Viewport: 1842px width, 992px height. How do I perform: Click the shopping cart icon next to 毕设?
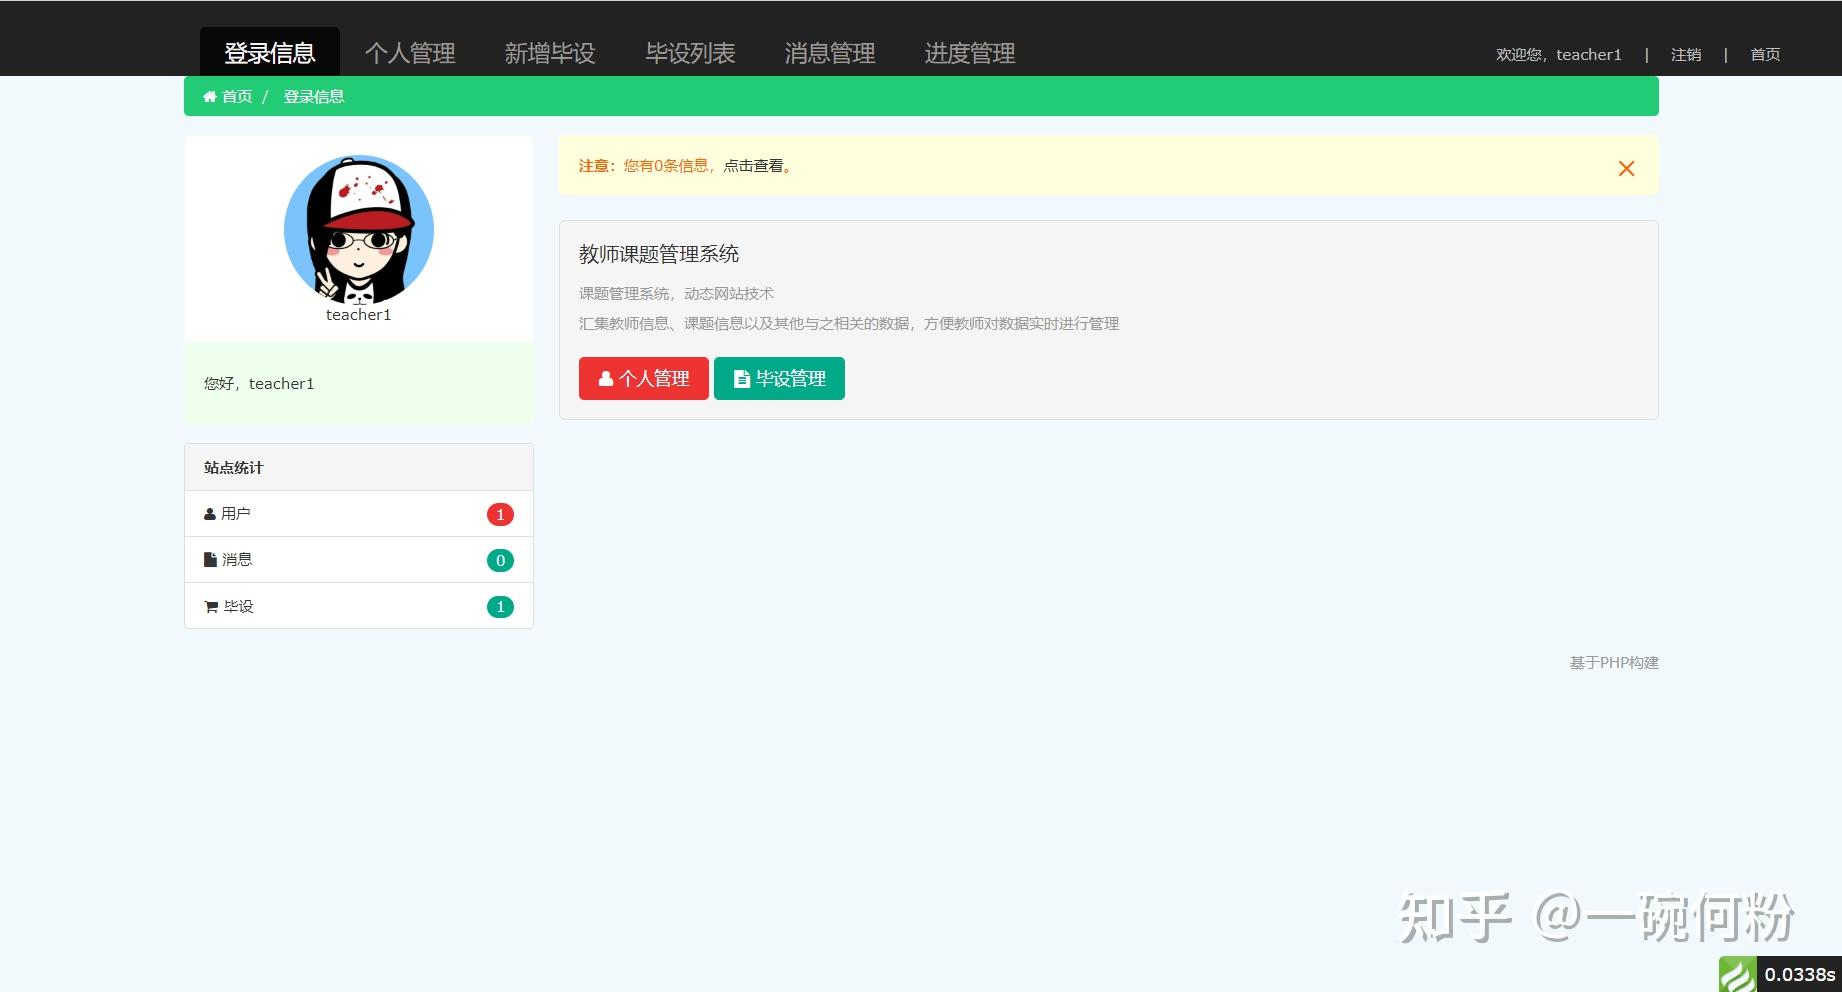click(x=210, y=605)
